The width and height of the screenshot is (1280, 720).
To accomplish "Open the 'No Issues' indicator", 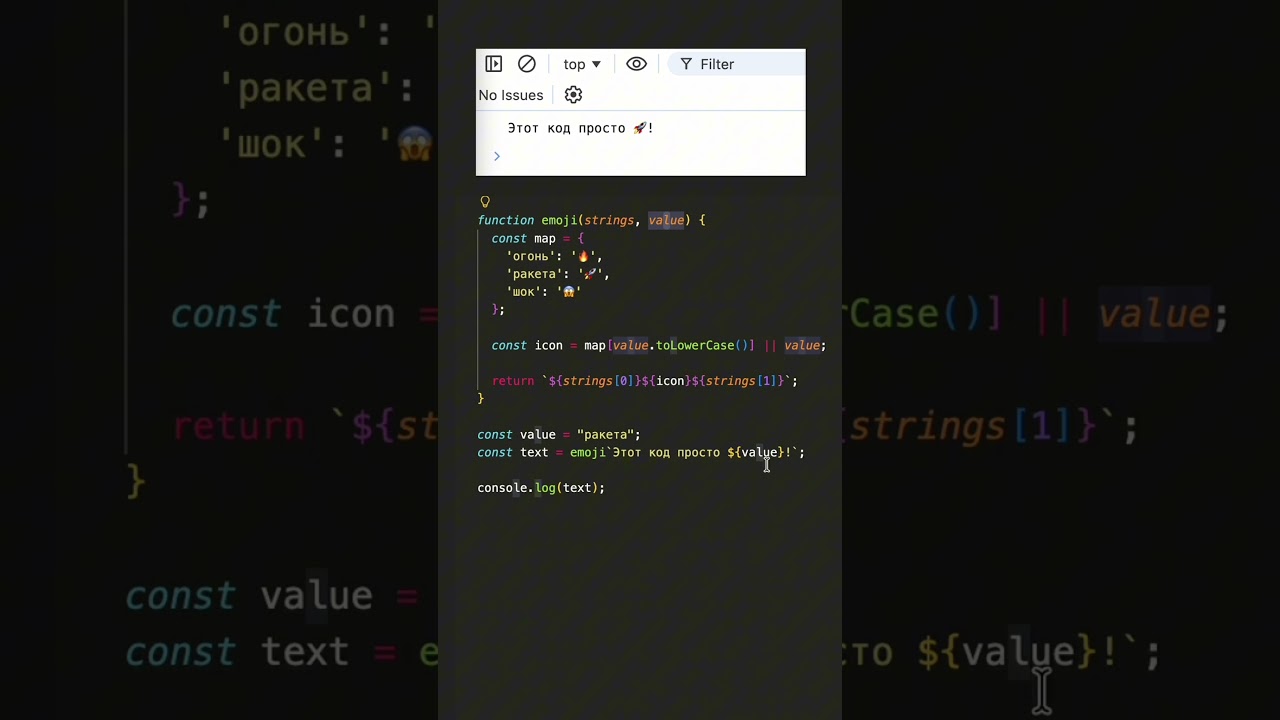I will coord(511,95).
